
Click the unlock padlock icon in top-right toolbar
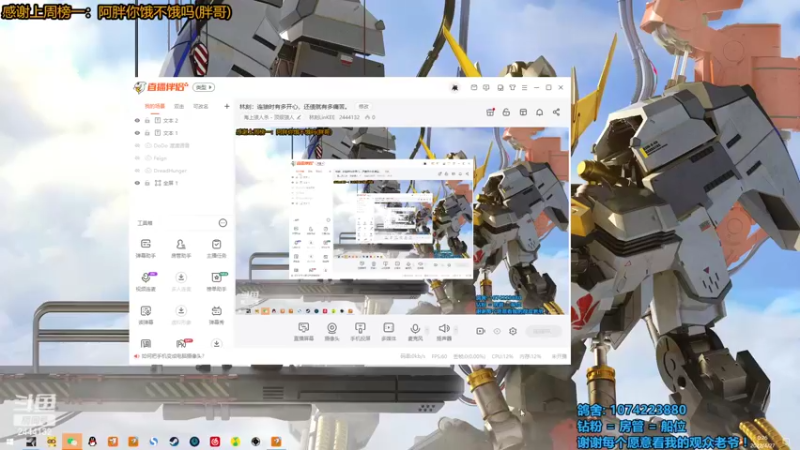(x=506, y=112)
